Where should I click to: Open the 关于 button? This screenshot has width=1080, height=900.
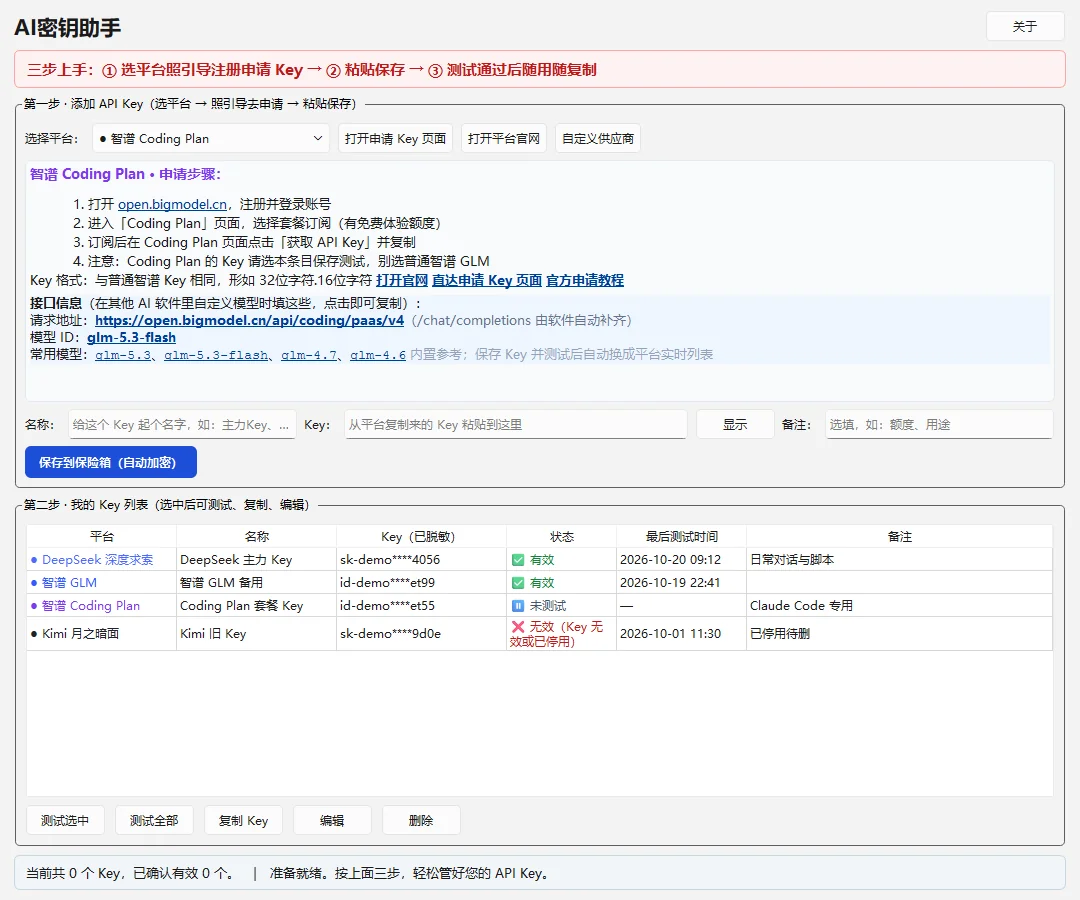pyautogui.click(x=1025, y=27)
